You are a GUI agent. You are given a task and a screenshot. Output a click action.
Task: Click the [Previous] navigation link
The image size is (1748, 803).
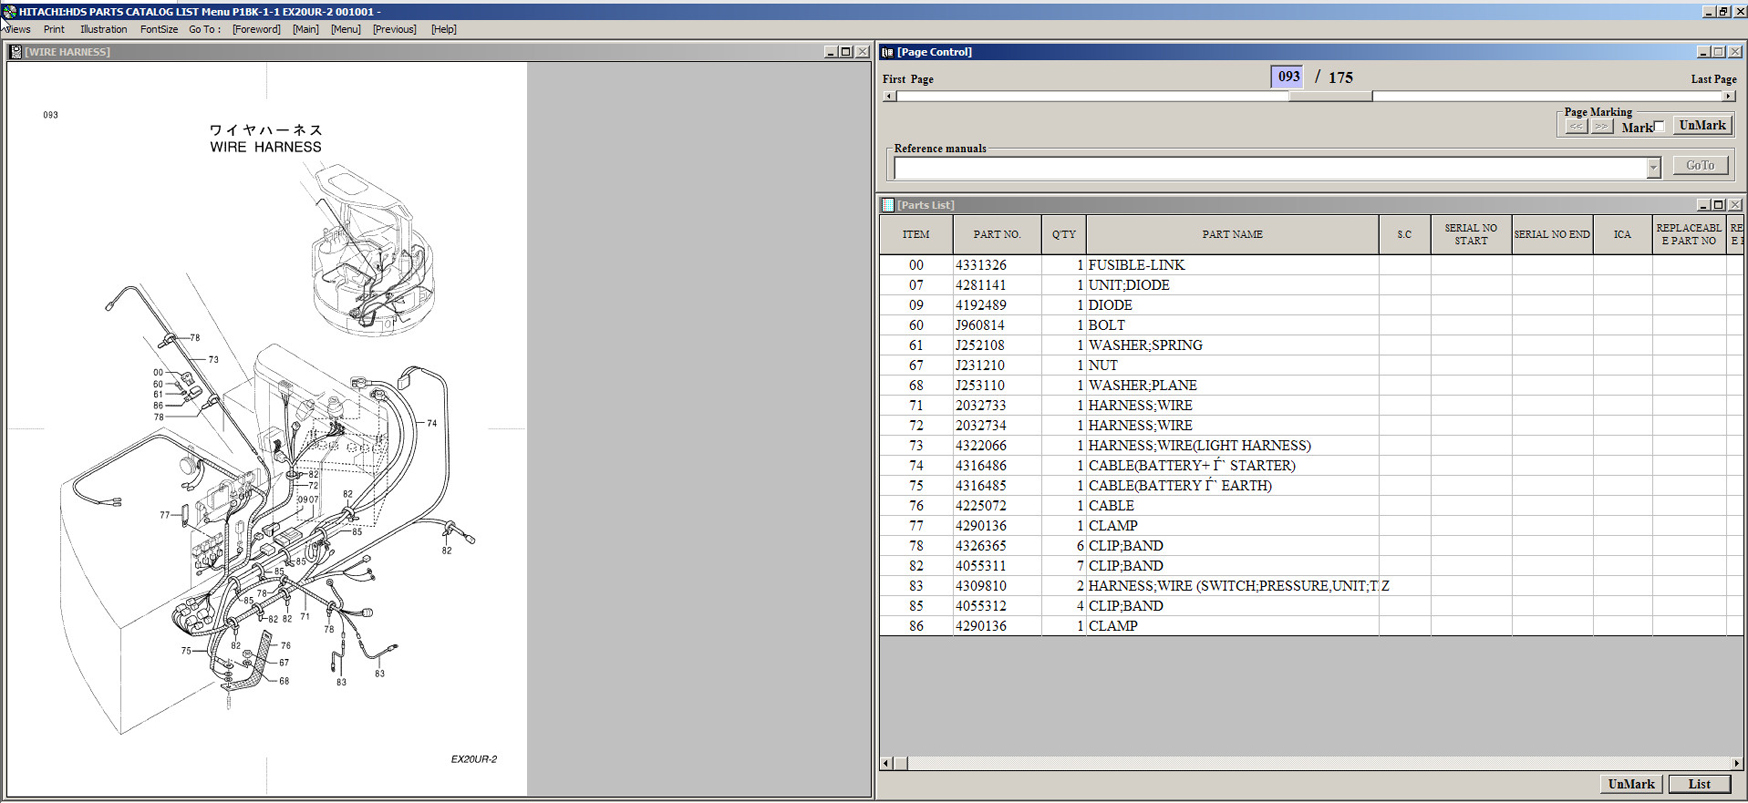(x=394, y=30)
